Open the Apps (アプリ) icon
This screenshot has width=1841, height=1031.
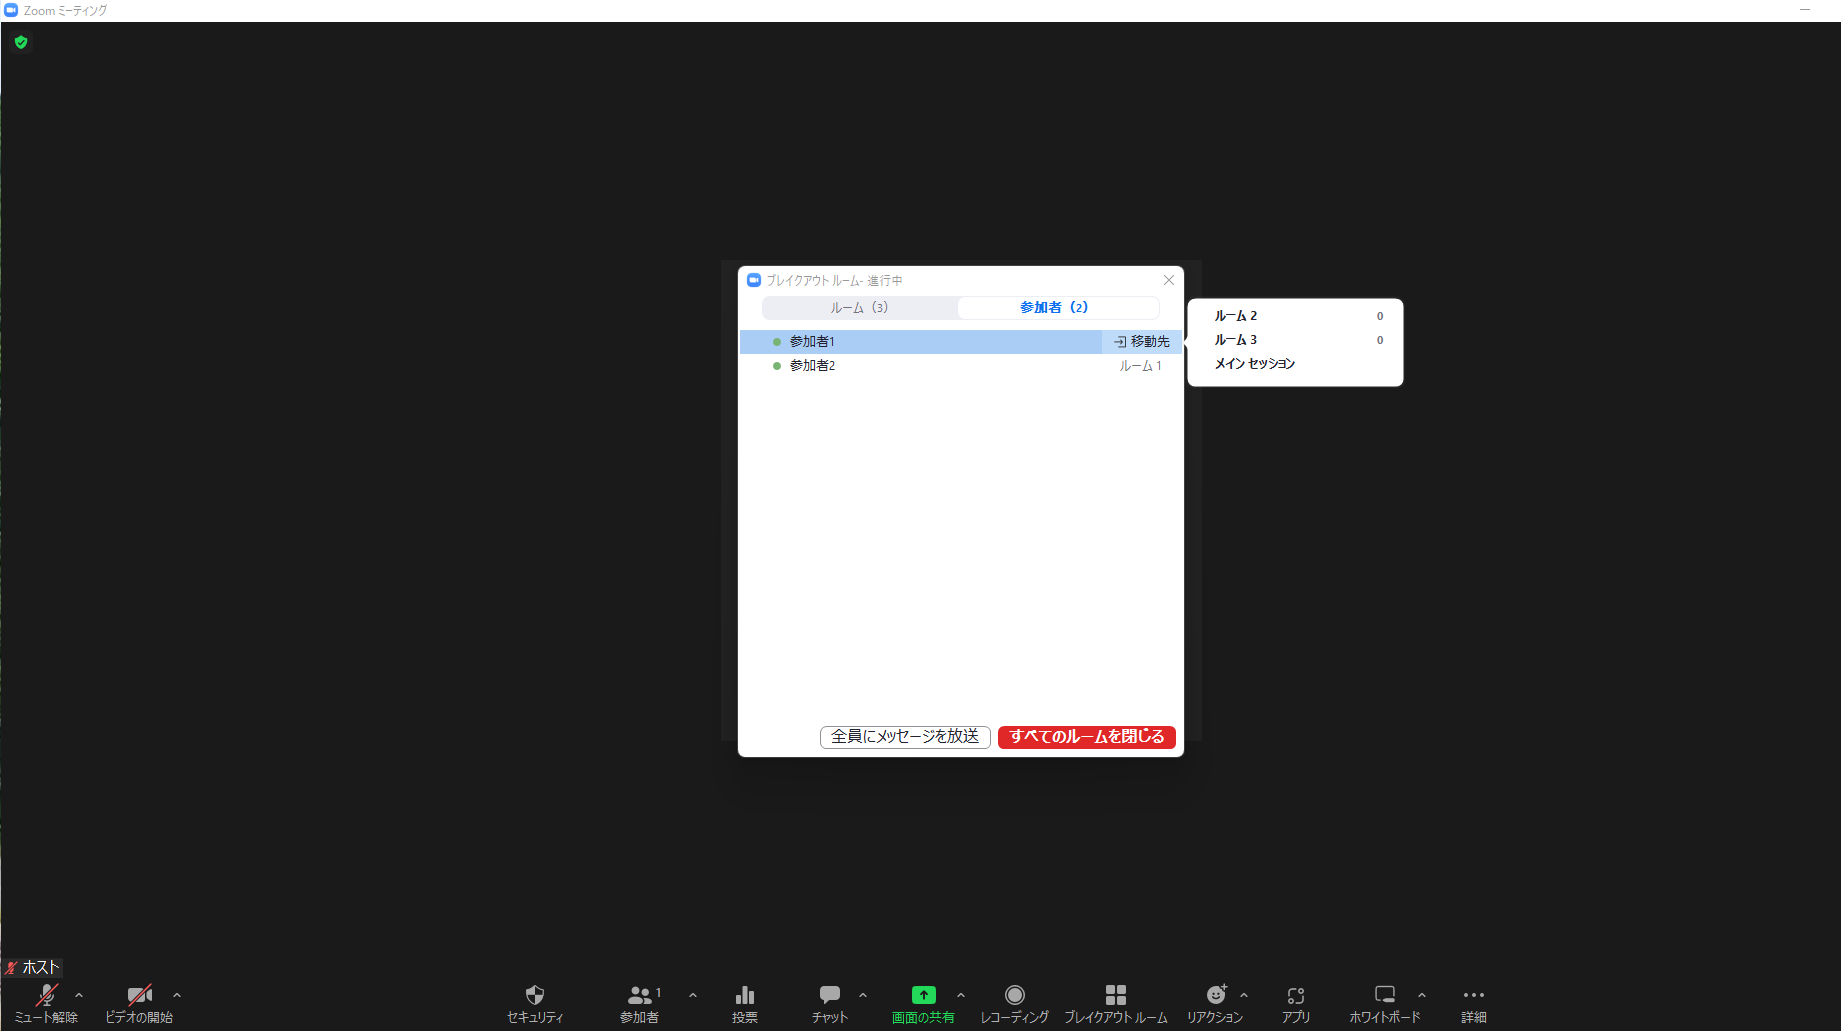[1295, 1003]
